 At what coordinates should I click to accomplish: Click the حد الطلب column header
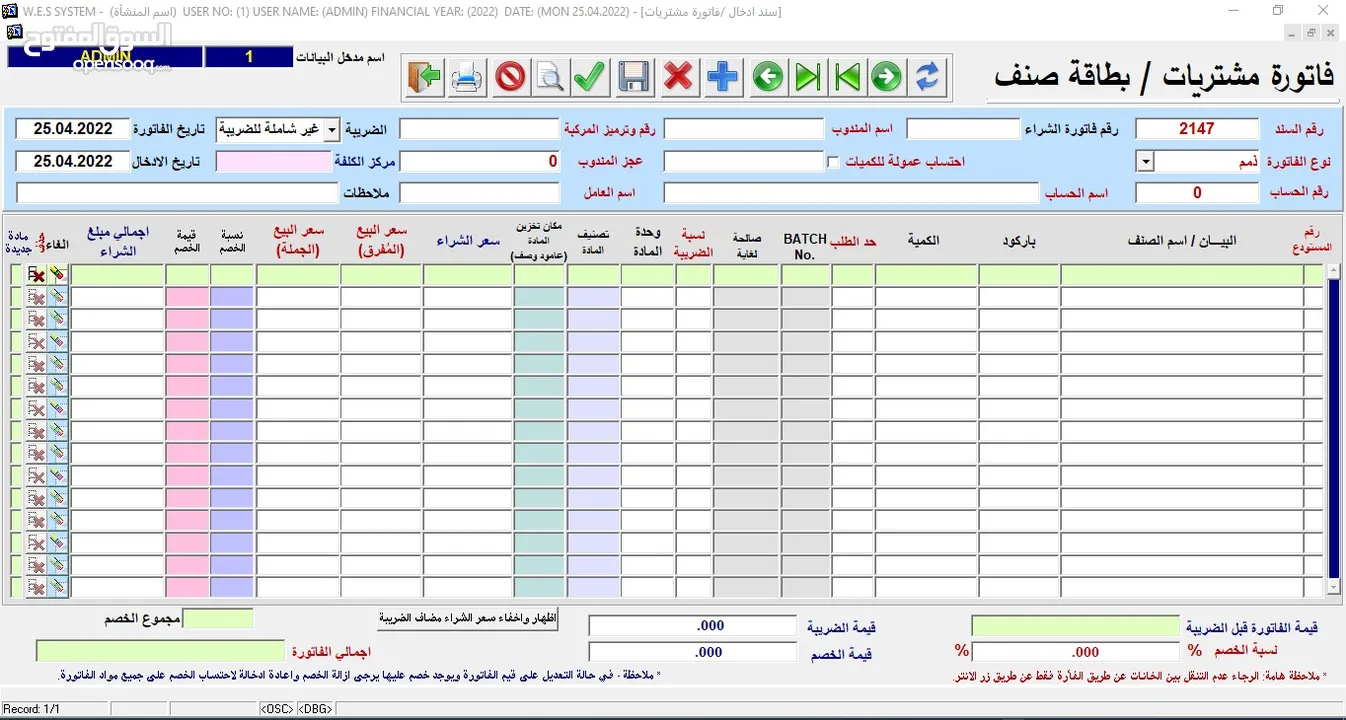853,241
